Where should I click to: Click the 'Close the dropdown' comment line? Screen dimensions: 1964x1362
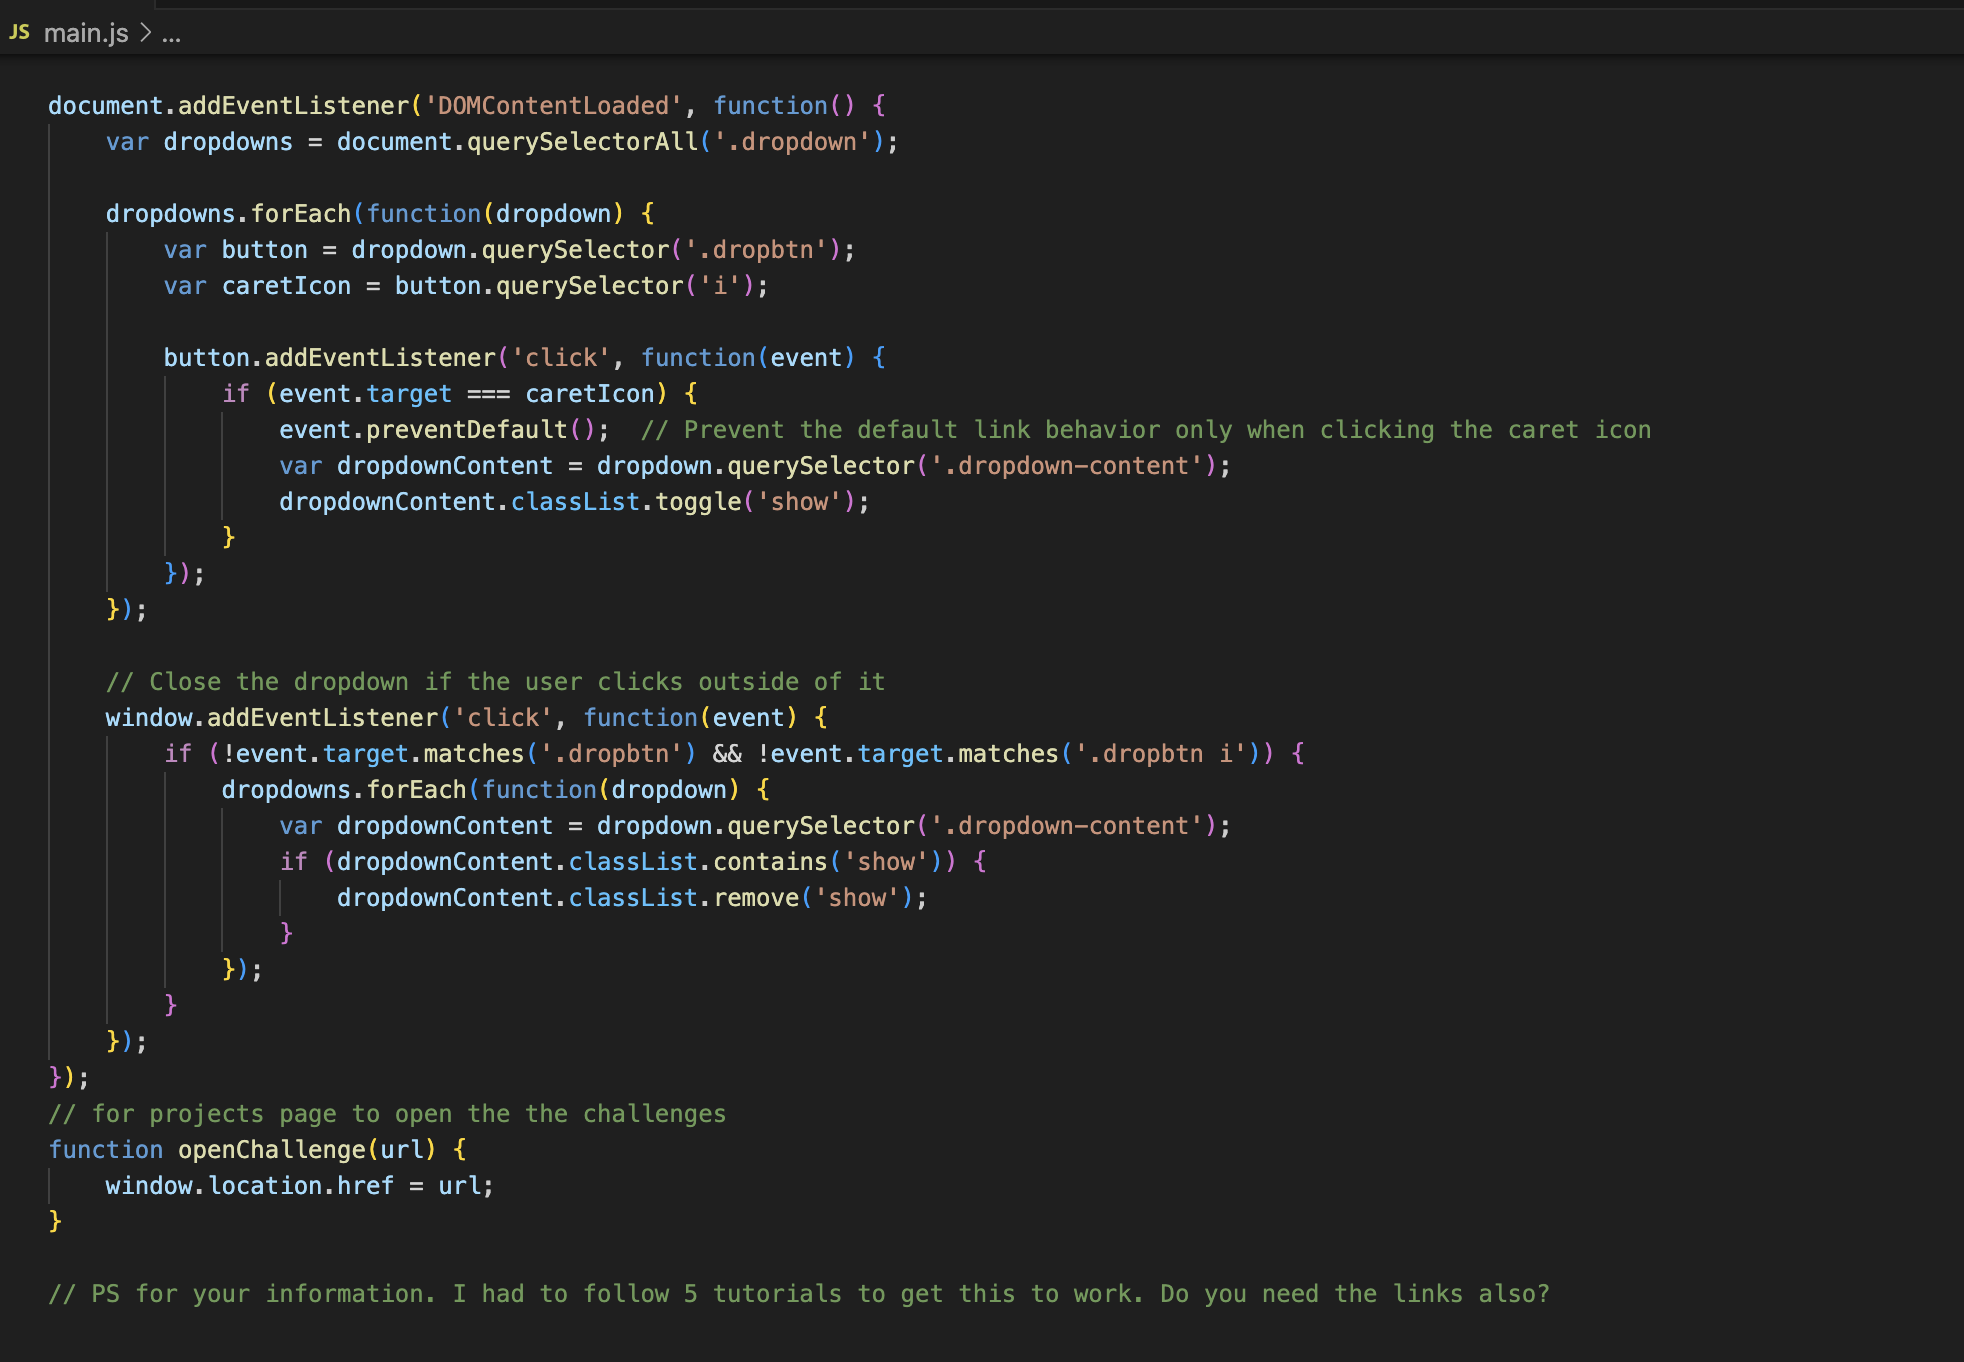pyautogui.click(x=495, y=681)
